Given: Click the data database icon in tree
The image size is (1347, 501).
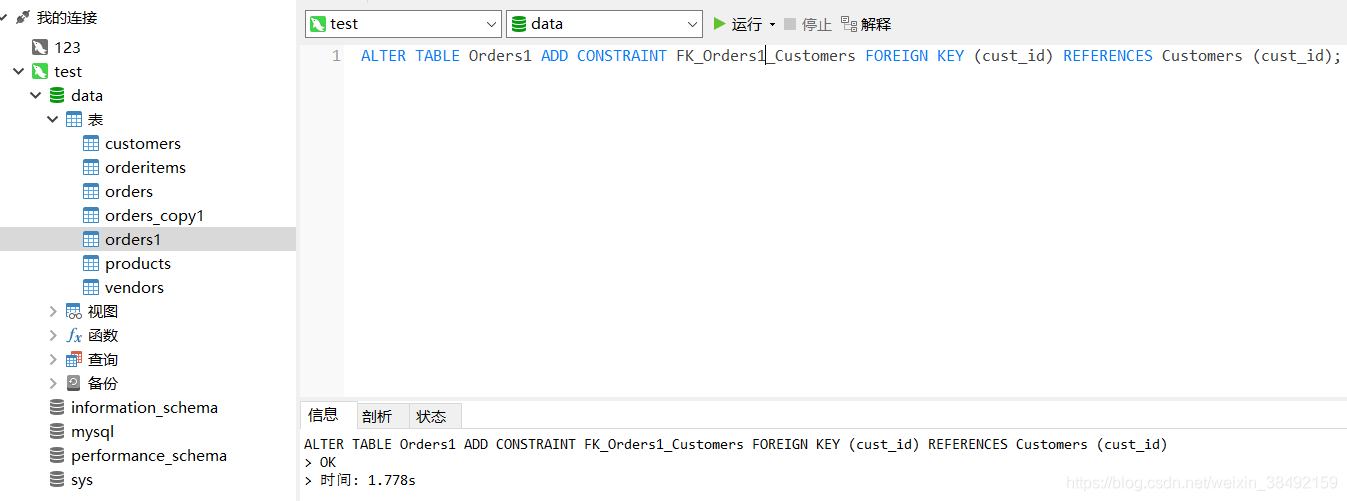Looking at the screenshot, I should point(57,95).
